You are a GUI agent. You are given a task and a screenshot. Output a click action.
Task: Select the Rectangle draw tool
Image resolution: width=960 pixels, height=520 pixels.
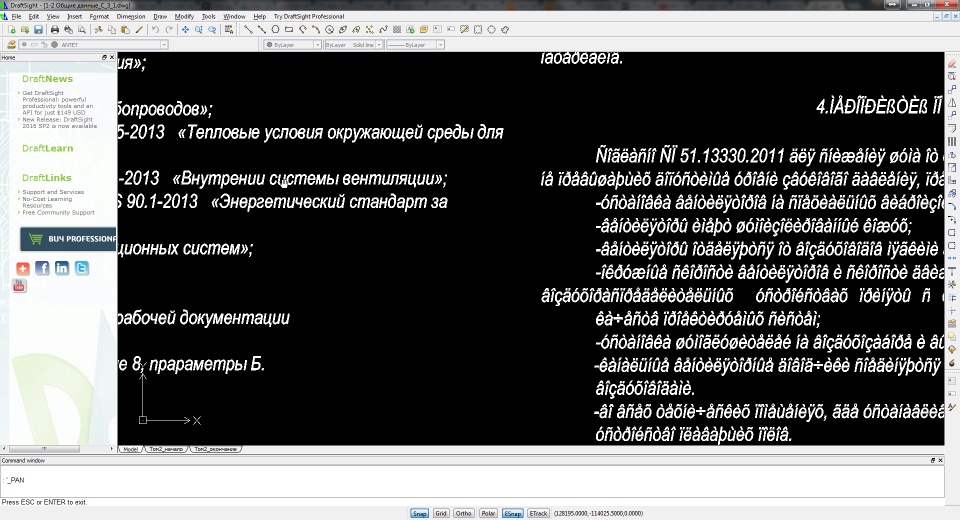[289, 29]
